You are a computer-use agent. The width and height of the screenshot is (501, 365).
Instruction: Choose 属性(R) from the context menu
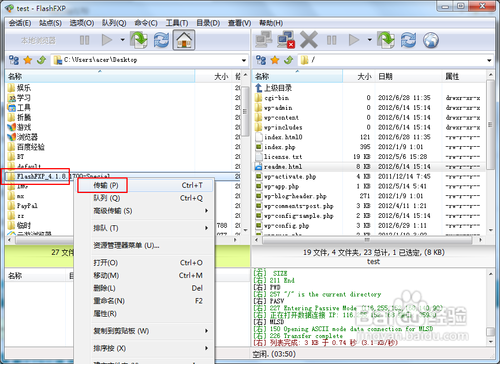pyautogui.click(x=144, y=314)
